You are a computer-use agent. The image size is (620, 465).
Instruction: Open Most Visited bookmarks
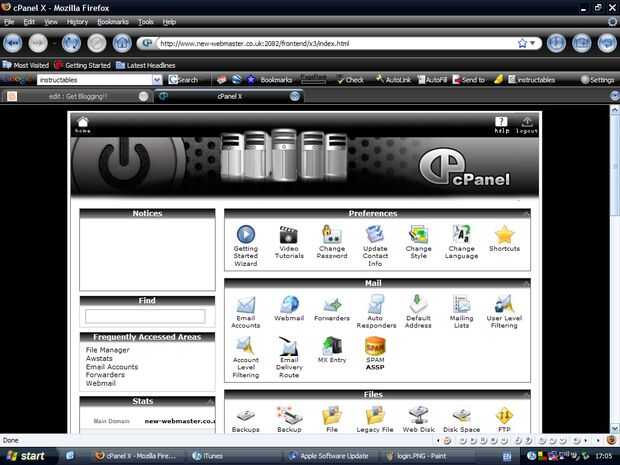26,65
